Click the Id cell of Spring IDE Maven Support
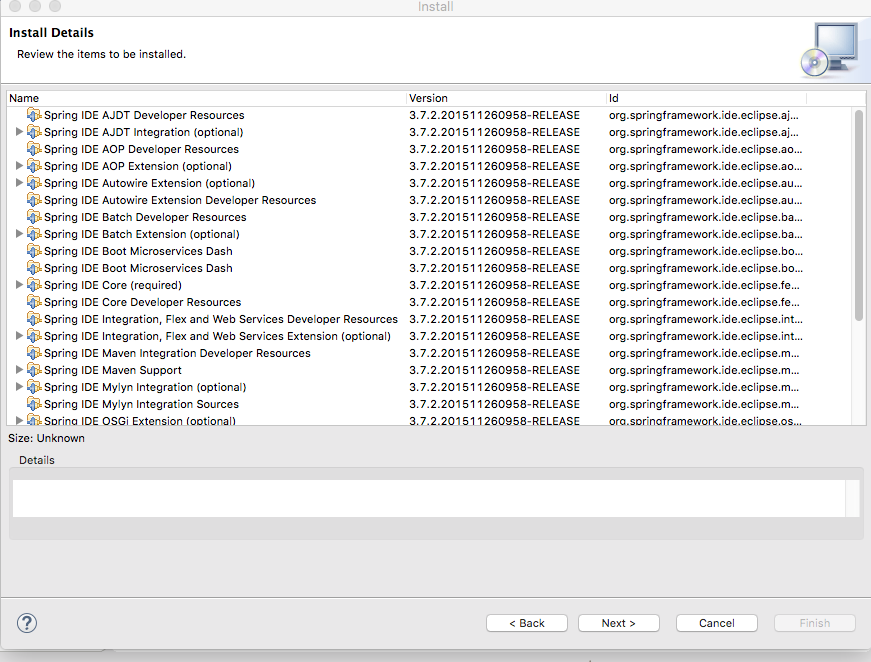Image resolution: width=871 pixels, height=662 pixels. pos(704,370)
